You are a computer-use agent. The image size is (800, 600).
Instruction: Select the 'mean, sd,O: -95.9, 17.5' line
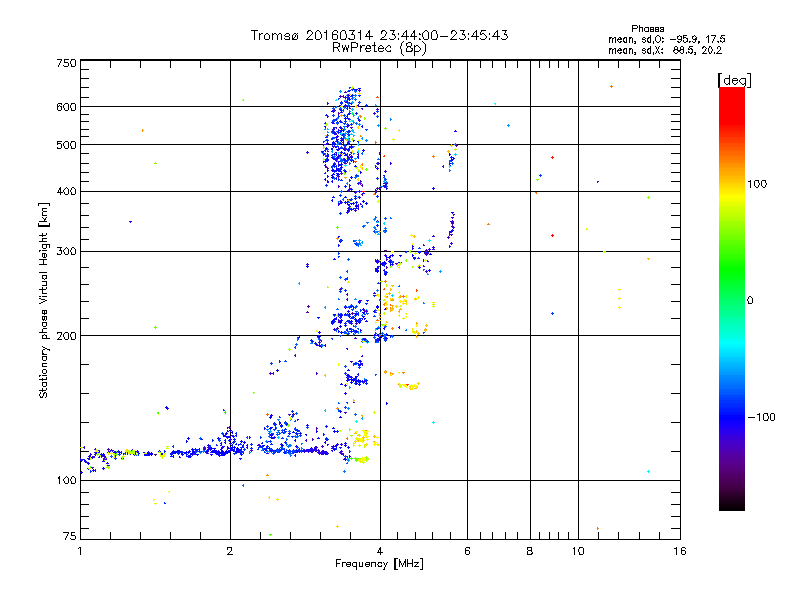pyautogui.click(x=666, y=39)
